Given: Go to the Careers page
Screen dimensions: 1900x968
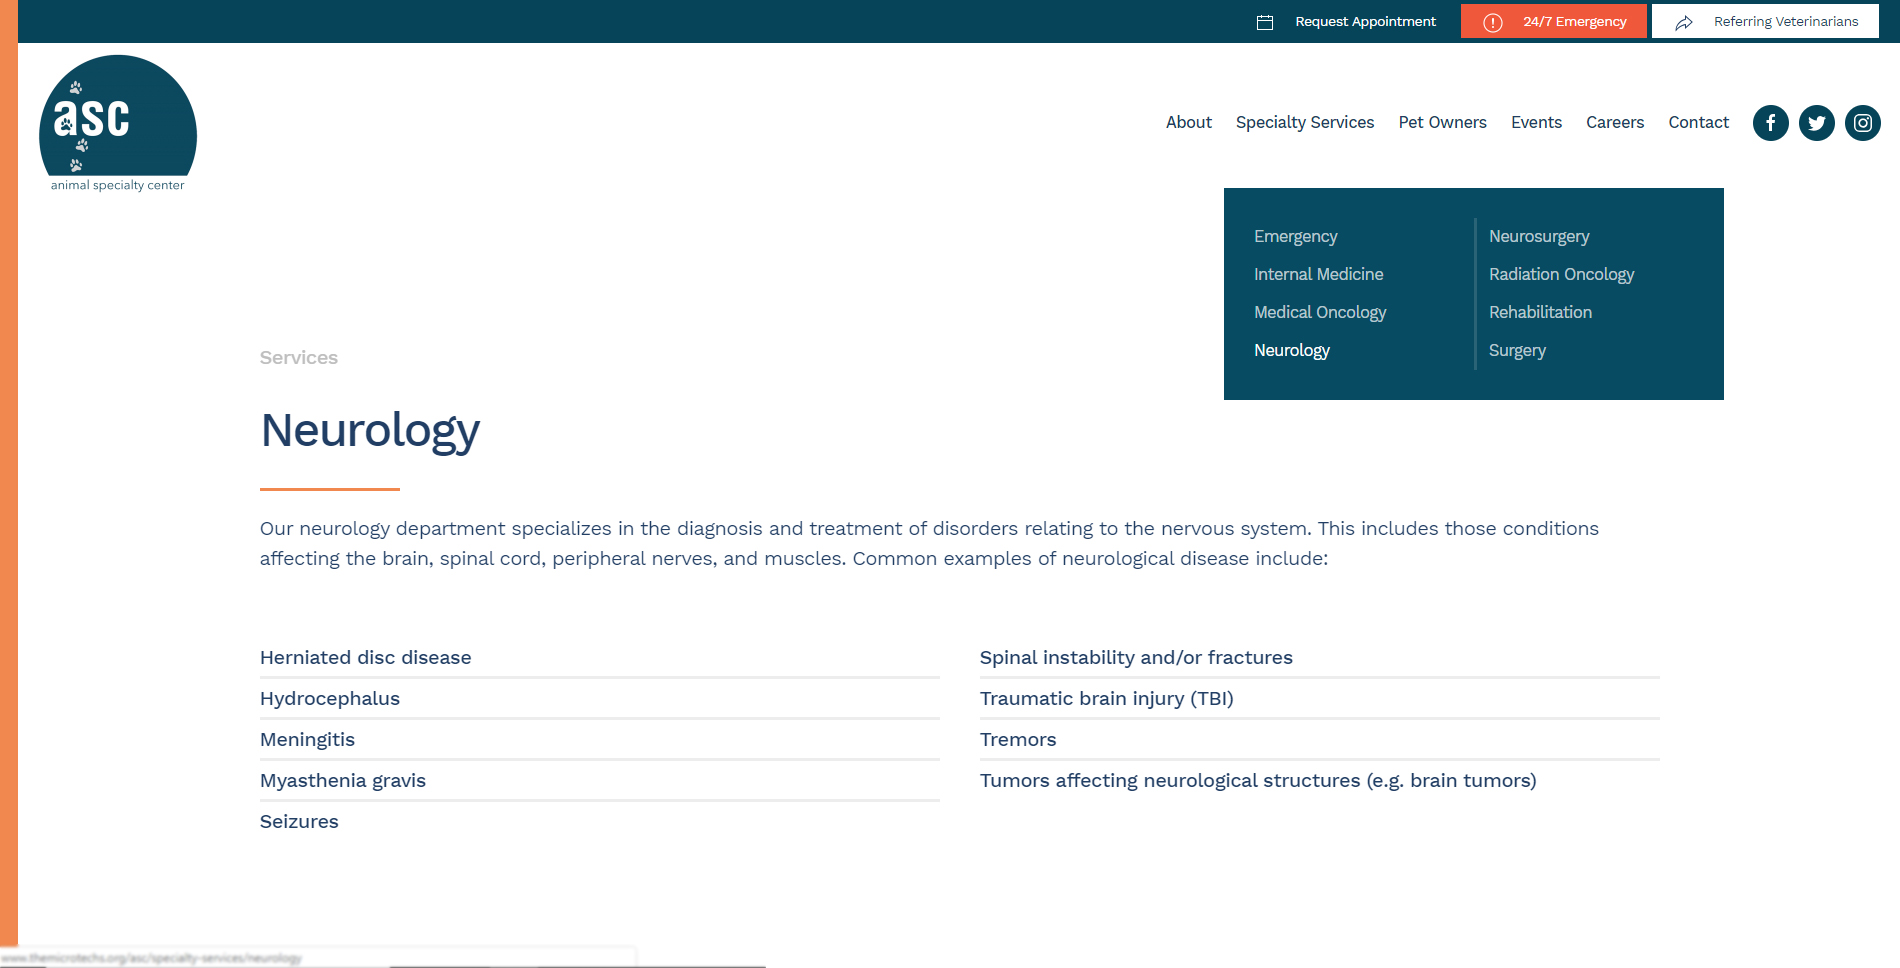Looking at the screenshot, I should (1614, 122).
